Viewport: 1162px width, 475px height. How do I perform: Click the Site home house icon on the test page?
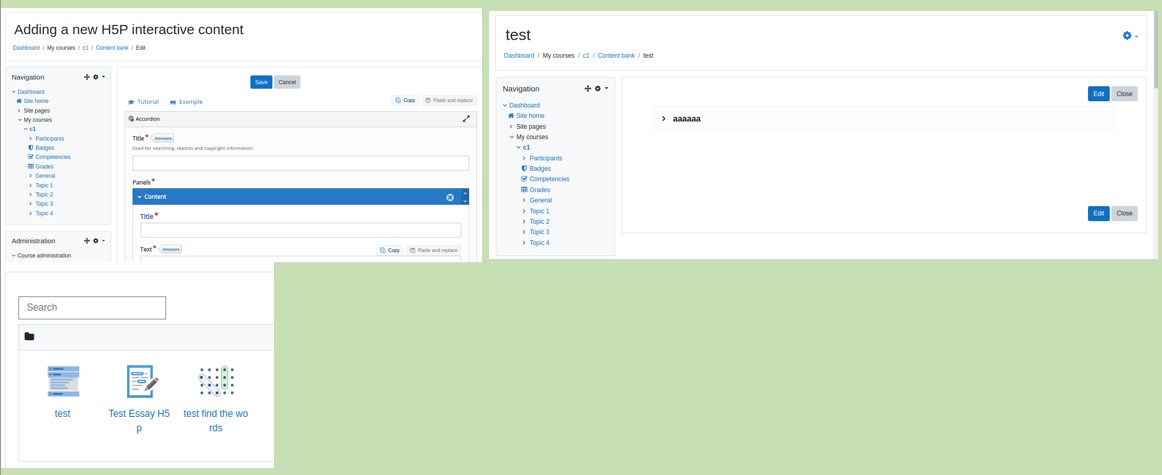coord(511,116)
